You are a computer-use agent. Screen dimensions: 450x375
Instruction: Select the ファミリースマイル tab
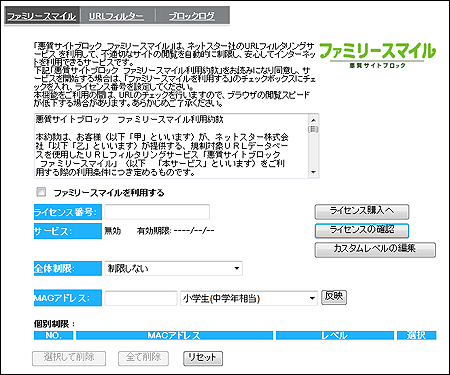(42, 16)
